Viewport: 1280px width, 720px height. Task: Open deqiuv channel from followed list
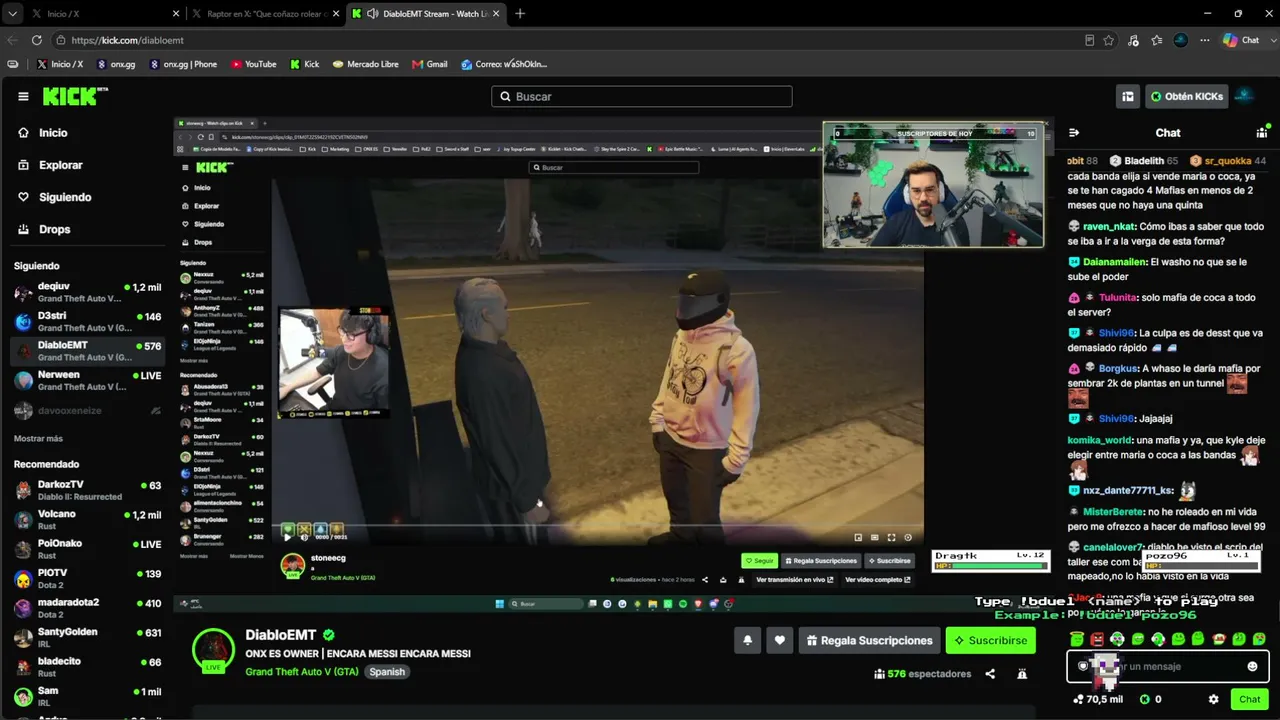point(88,292)
